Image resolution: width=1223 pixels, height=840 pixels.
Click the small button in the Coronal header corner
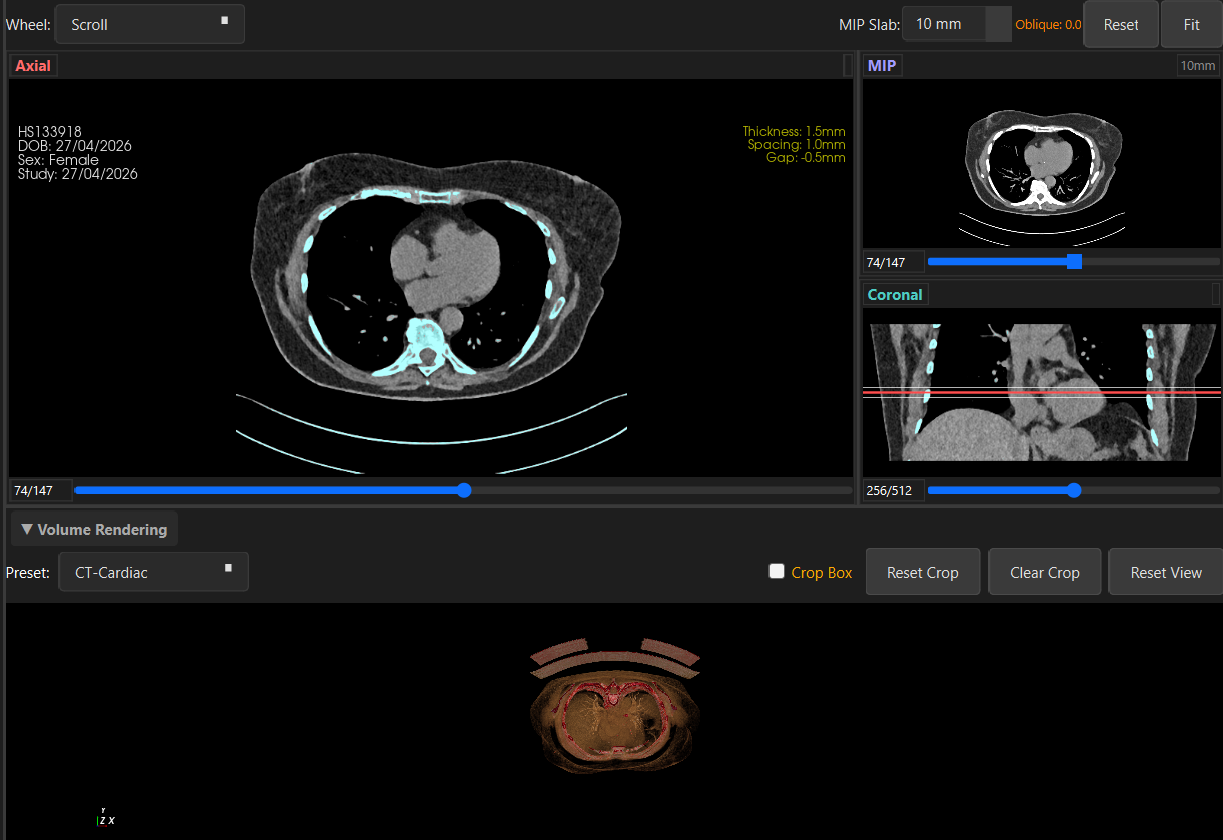click(x=1216, y=294)
